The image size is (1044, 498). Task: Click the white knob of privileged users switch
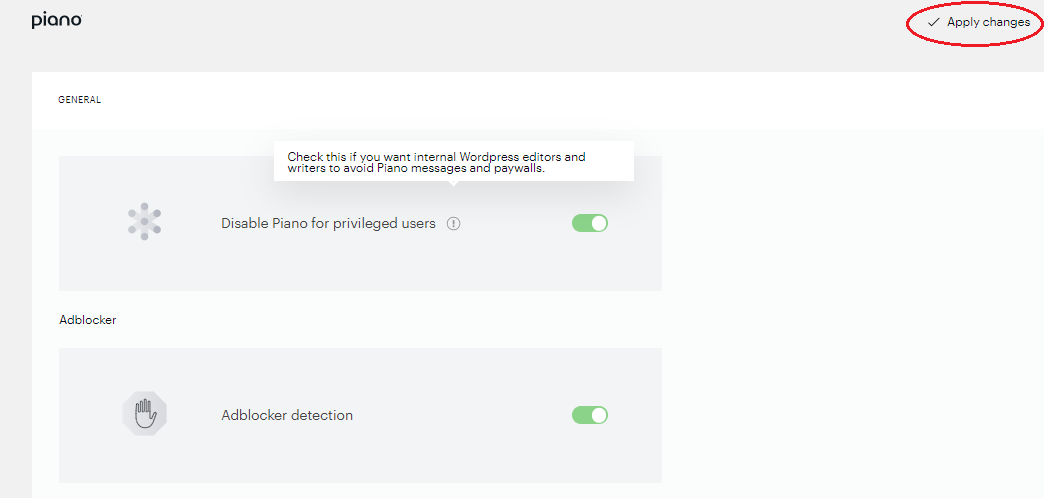599,223
